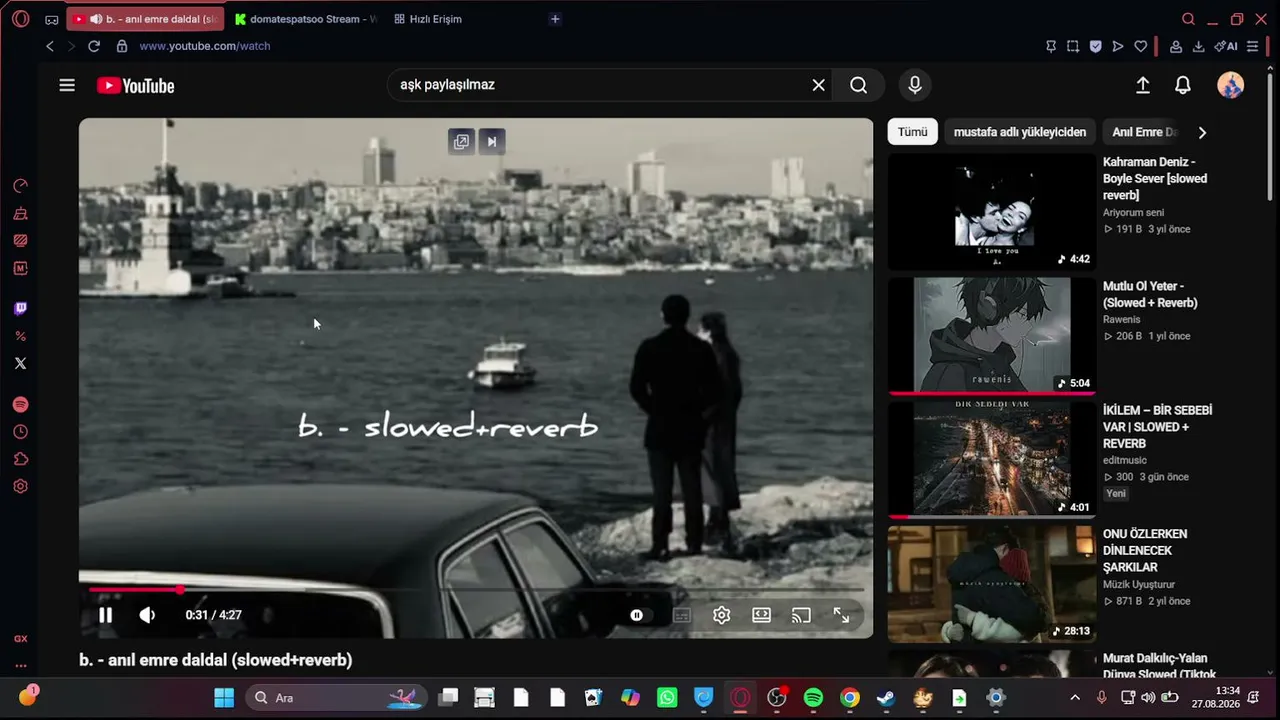Image resolution: width=1280 pixels, height=720 pixels.
Task: Open X (Twitter) in the sidebar
Action: pyautogui.click(x=21, y=363)
